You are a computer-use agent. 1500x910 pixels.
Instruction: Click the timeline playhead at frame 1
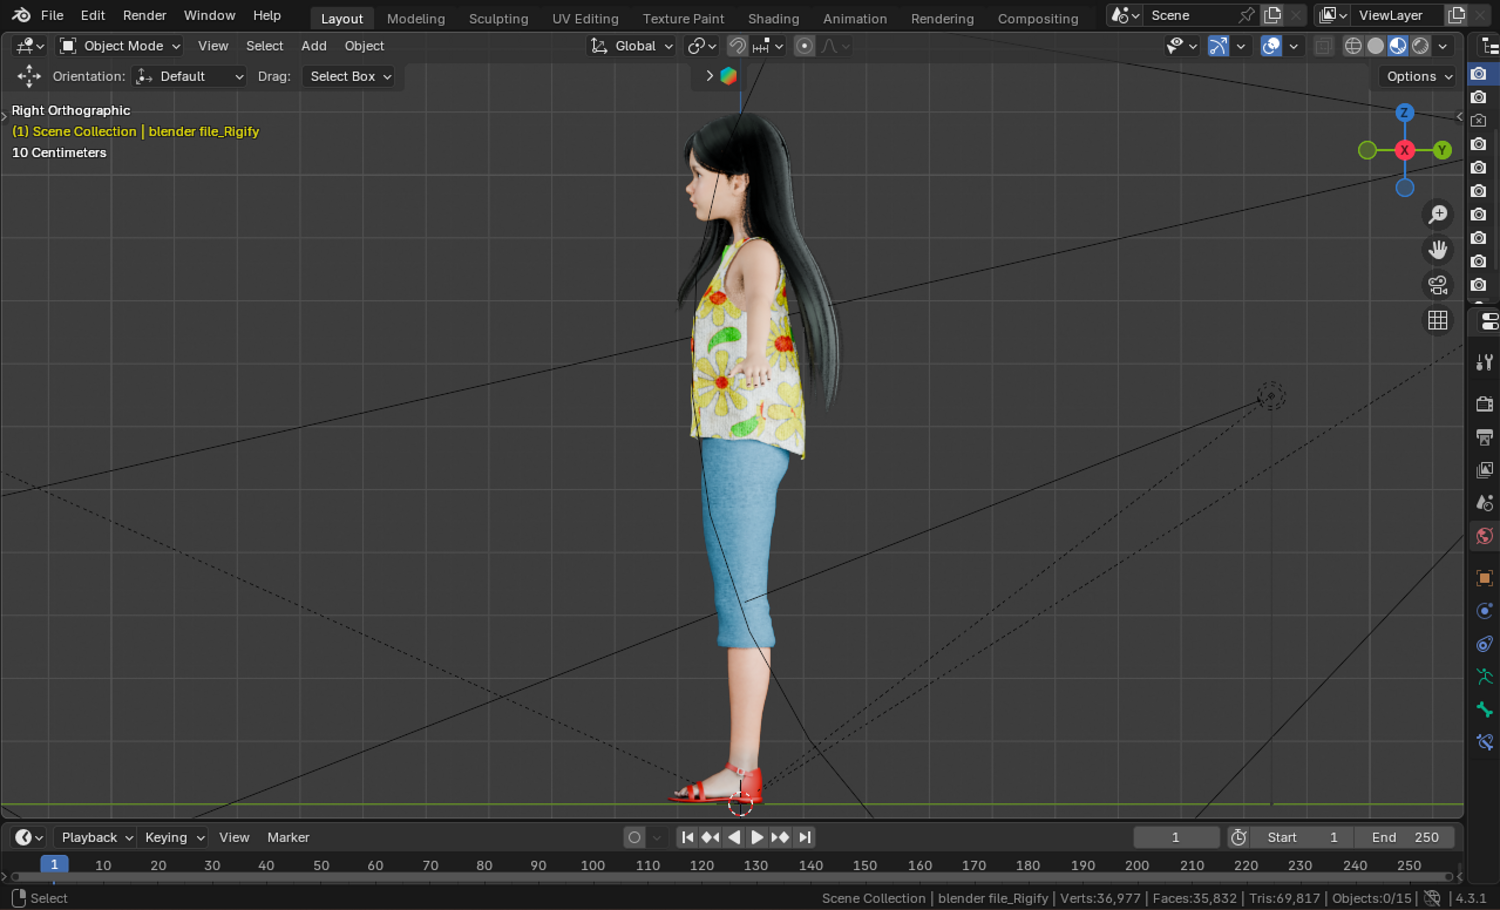click(54, 864)
